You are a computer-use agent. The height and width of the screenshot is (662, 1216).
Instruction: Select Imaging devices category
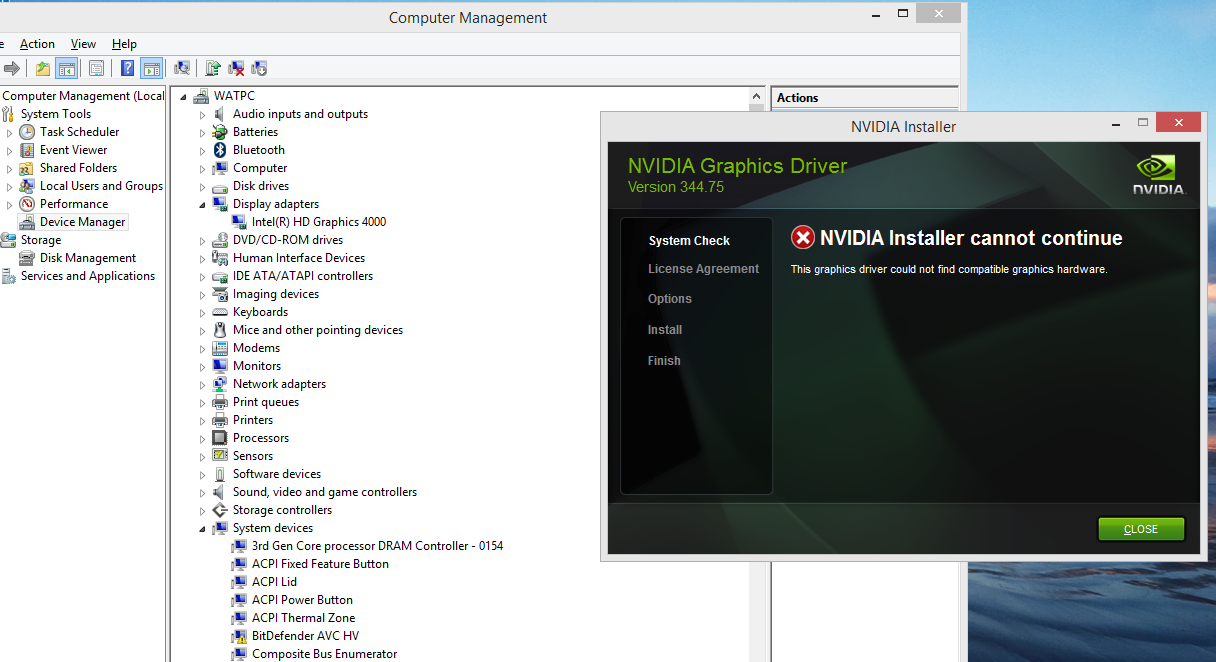276,294
